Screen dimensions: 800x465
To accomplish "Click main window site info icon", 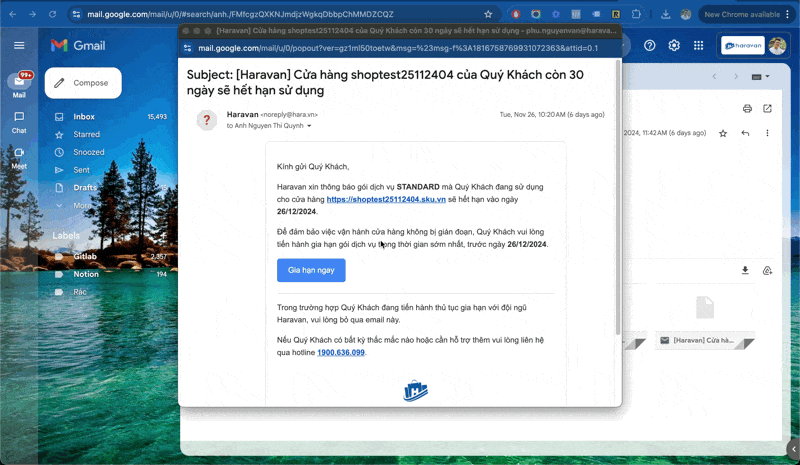I will click(77, 14).
